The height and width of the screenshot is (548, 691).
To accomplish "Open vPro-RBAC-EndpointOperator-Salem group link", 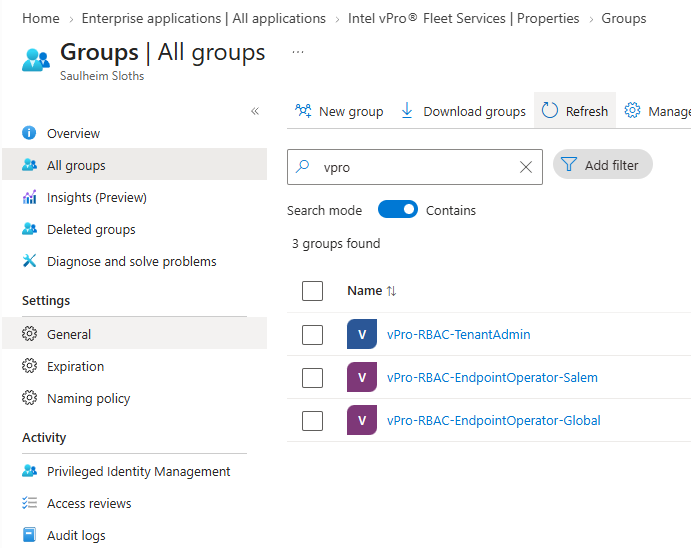I will point(492,378).
